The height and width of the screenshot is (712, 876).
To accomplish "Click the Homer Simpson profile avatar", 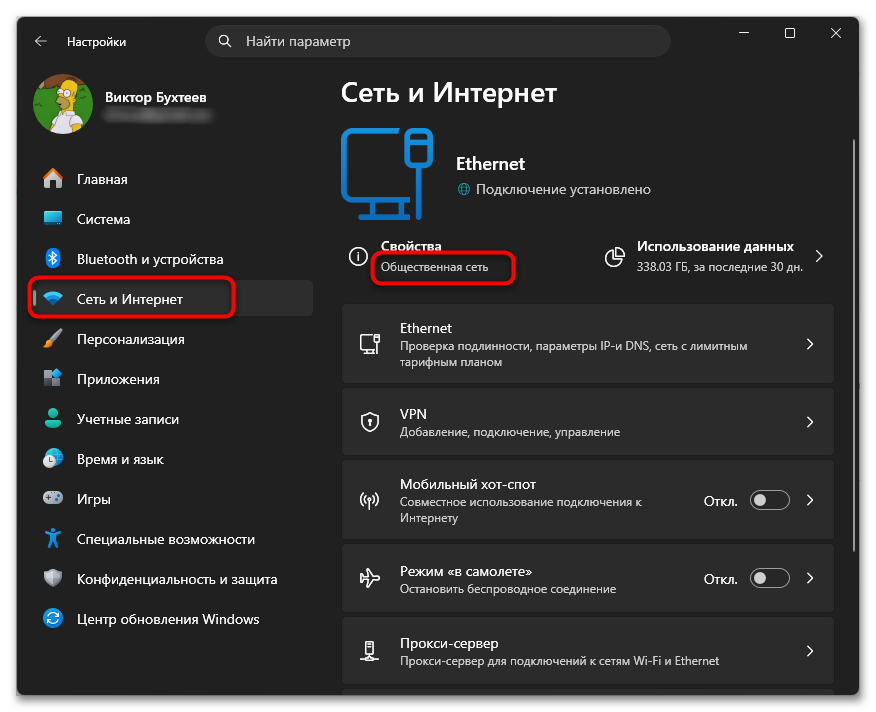I will pyautogui.click(x=63, y=104).
